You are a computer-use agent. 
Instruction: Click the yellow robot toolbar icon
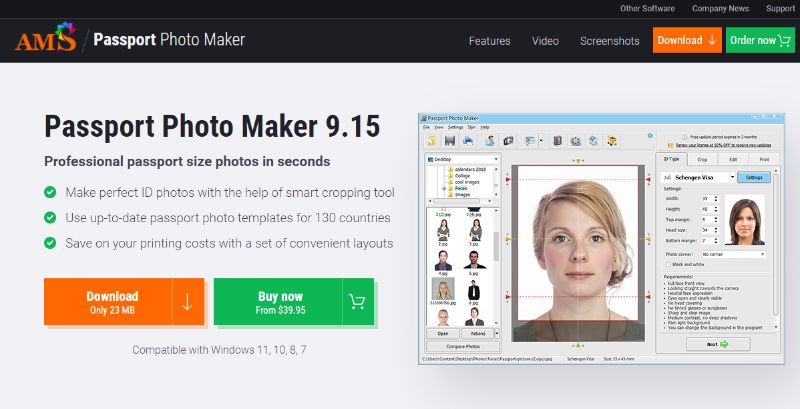(x=612, y=141)
